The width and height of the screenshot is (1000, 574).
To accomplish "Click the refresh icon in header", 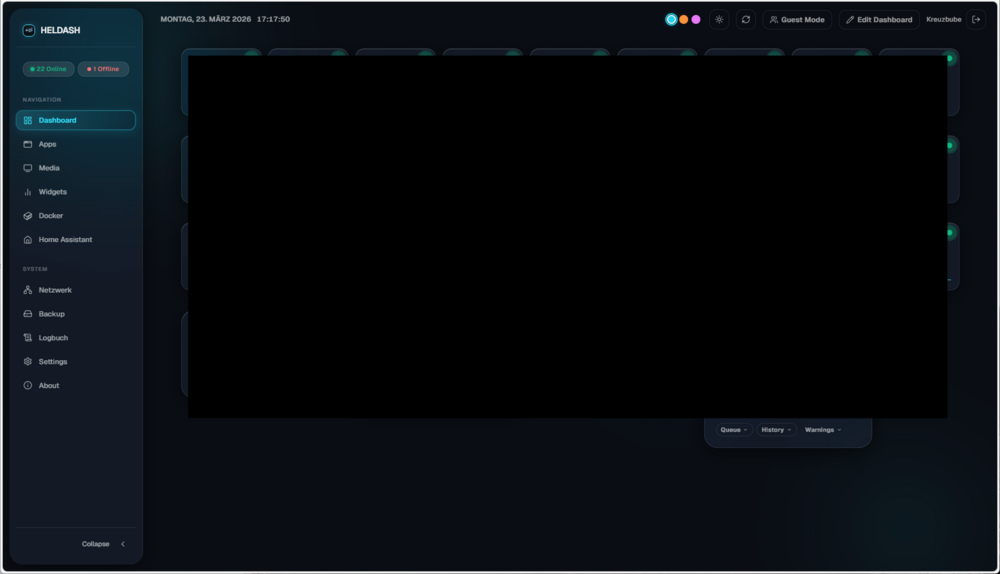I will pyautogui.click(x=746, y=20).
